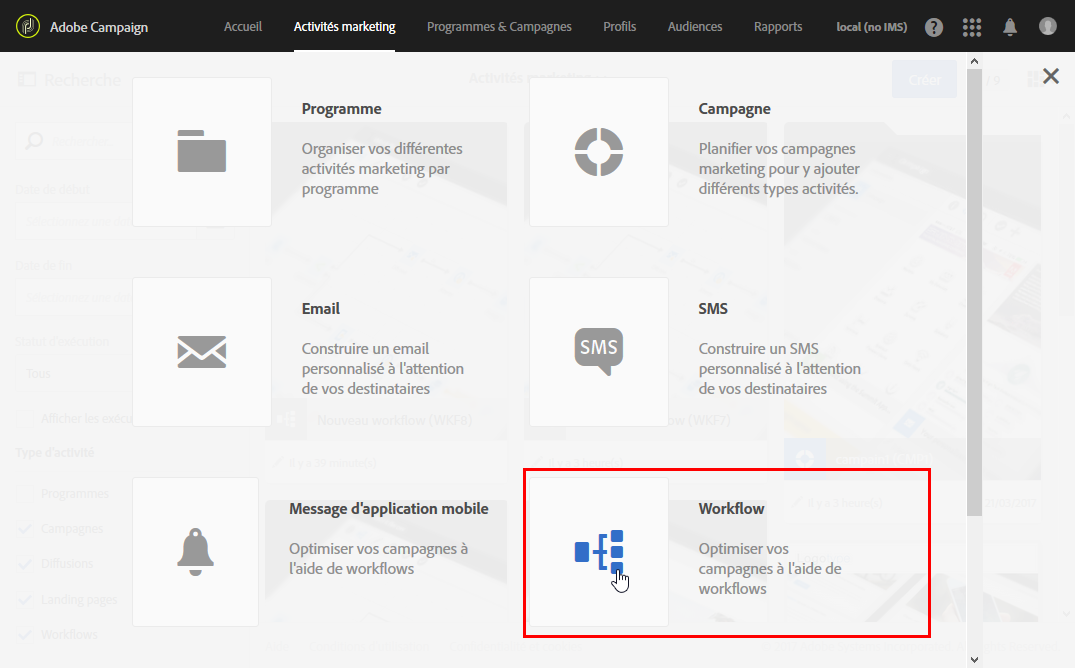Toggle the Afficher les exécutions checkbox
Screen dimensions: 1077x669
[25, 418]
